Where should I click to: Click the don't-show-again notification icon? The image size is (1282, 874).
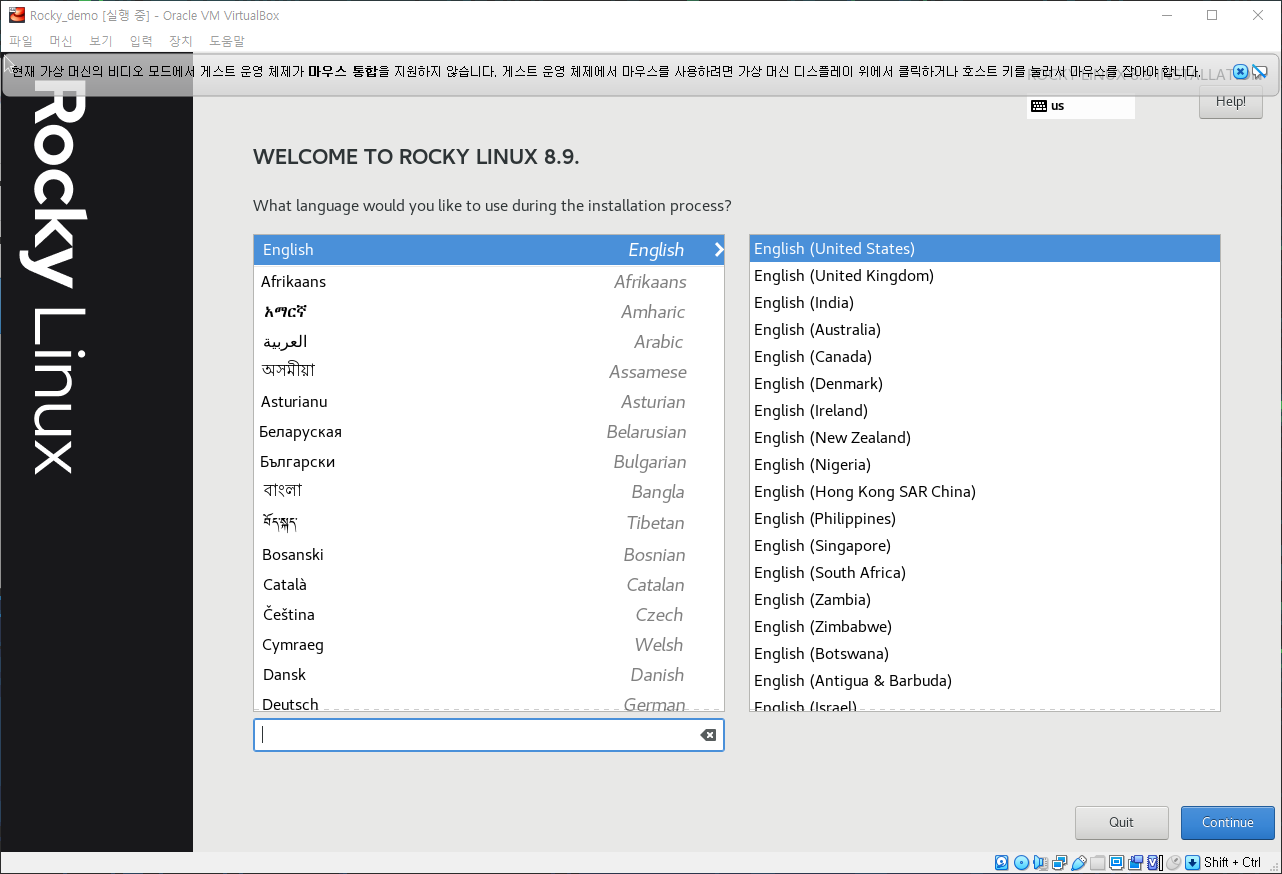click(1260, 72)
